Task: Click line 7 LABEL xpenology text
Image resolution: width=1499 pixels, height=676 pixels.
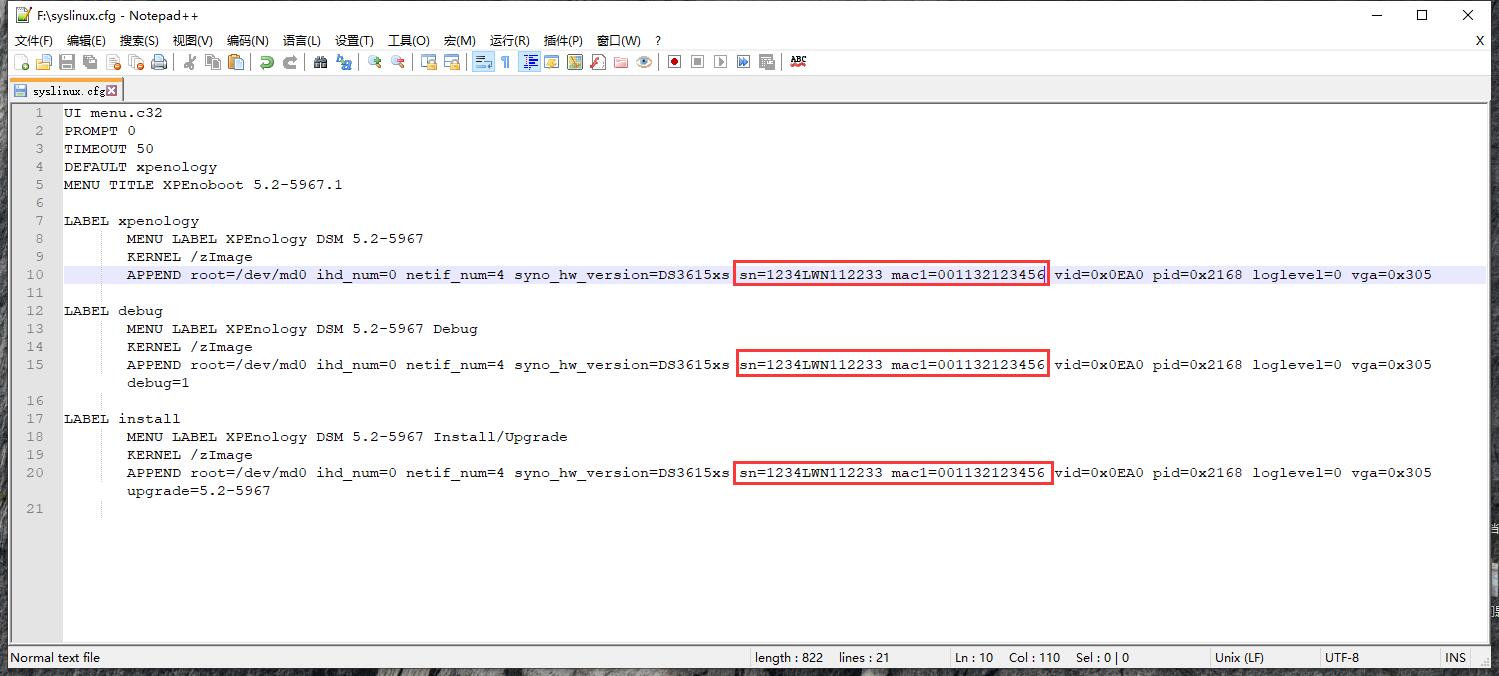Action: tap(131, 221)
